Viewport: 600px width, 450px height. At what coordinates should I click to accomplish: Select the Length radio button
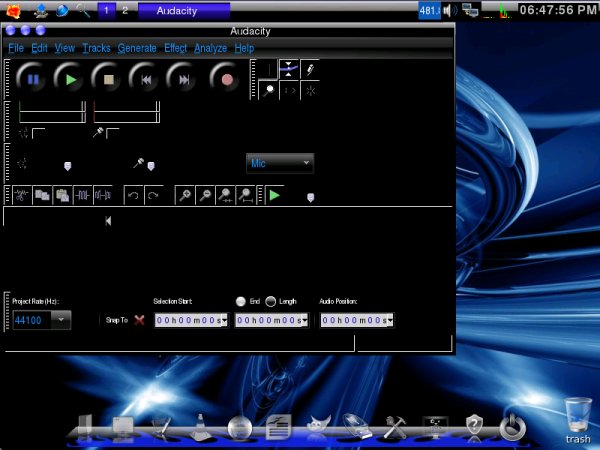pos(271,301)
